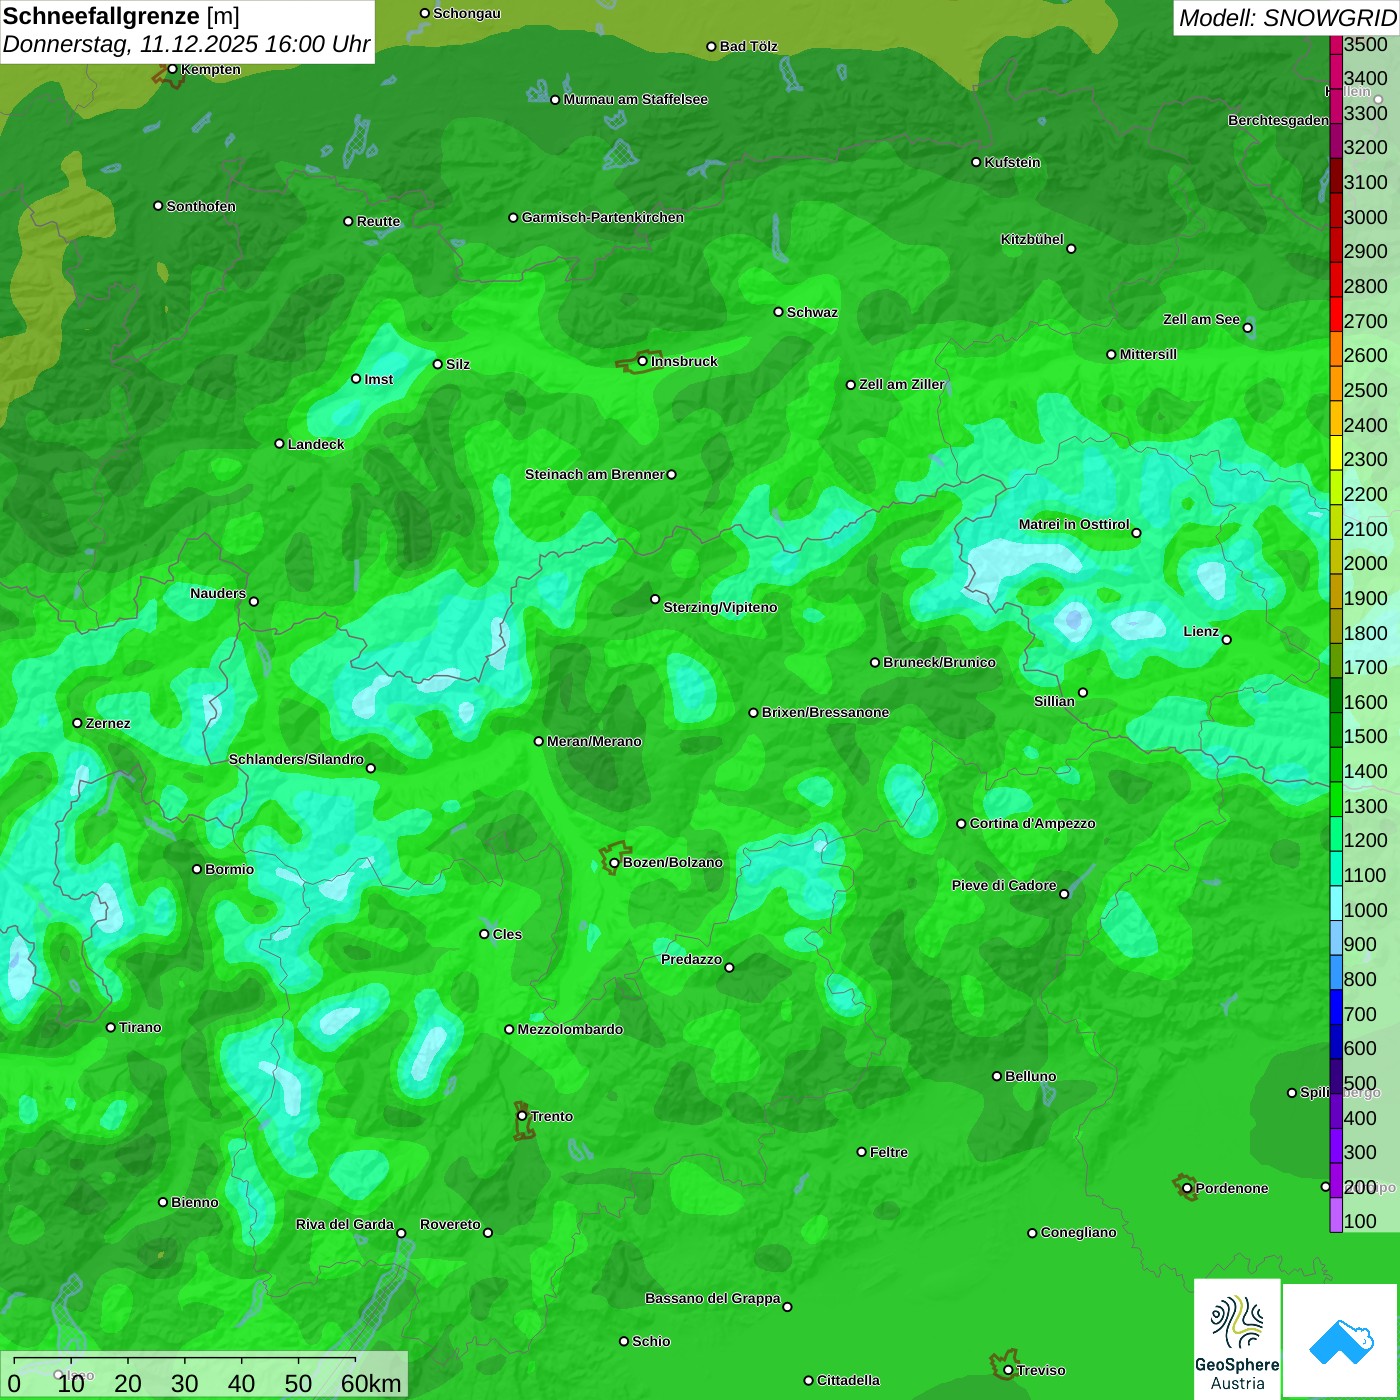Click the Bad Tölz label
This screenshot has width=1400, height=1400.
point(749,46)
